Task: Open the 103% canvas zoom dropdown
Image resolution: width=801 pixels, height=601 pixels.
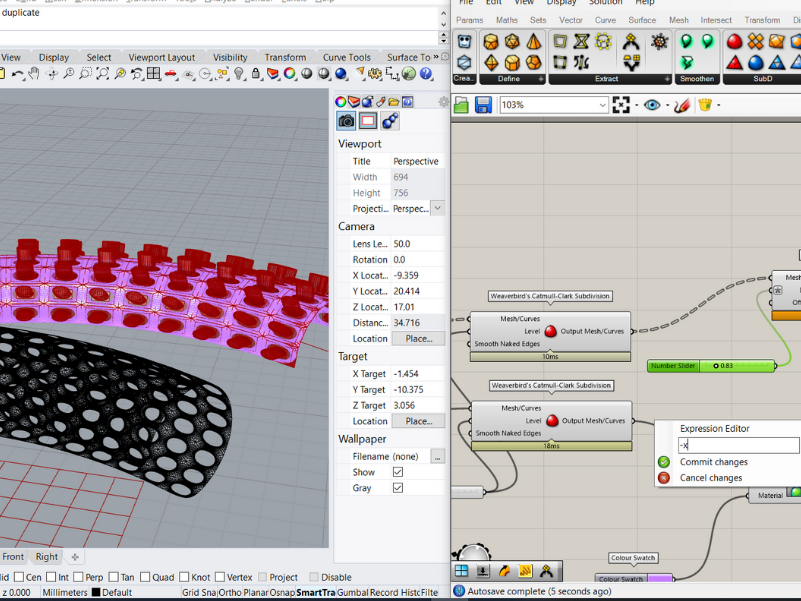Action: point(602,105)
